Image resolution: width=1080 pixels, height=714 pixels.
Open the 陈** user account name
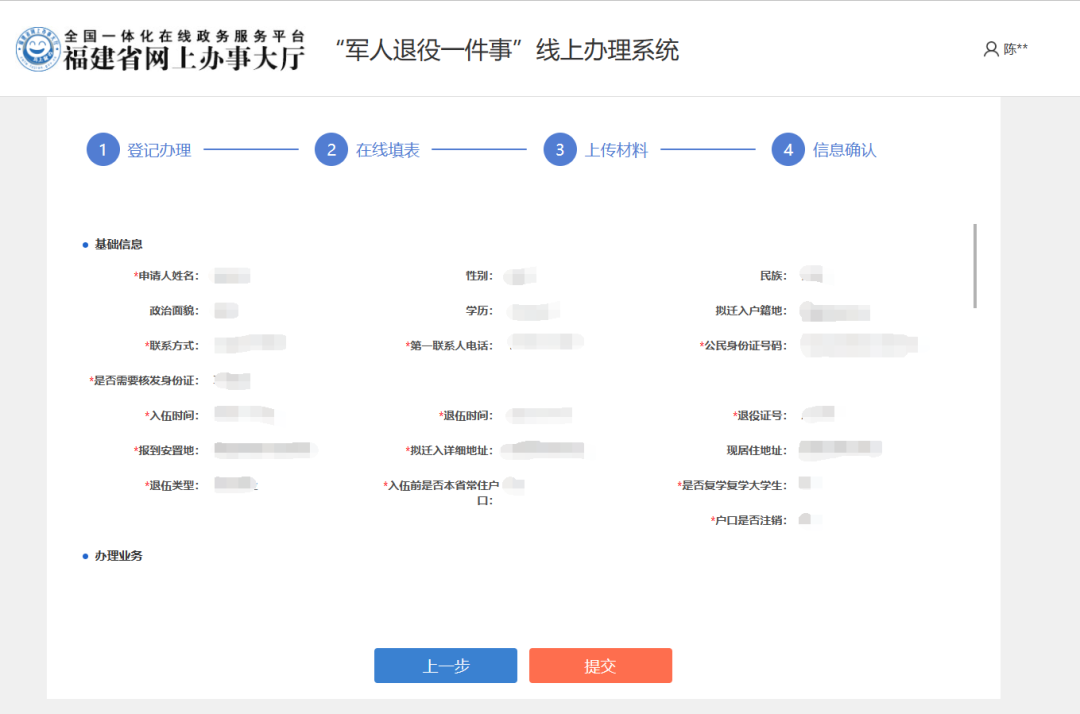coord(1016,49)
